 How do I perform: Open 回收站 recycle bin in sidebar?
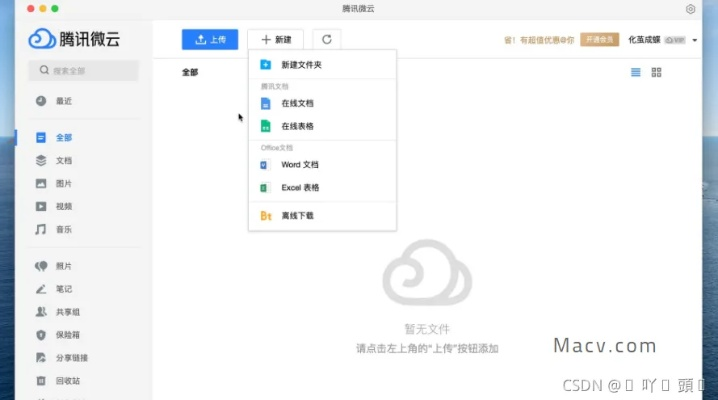68,380
